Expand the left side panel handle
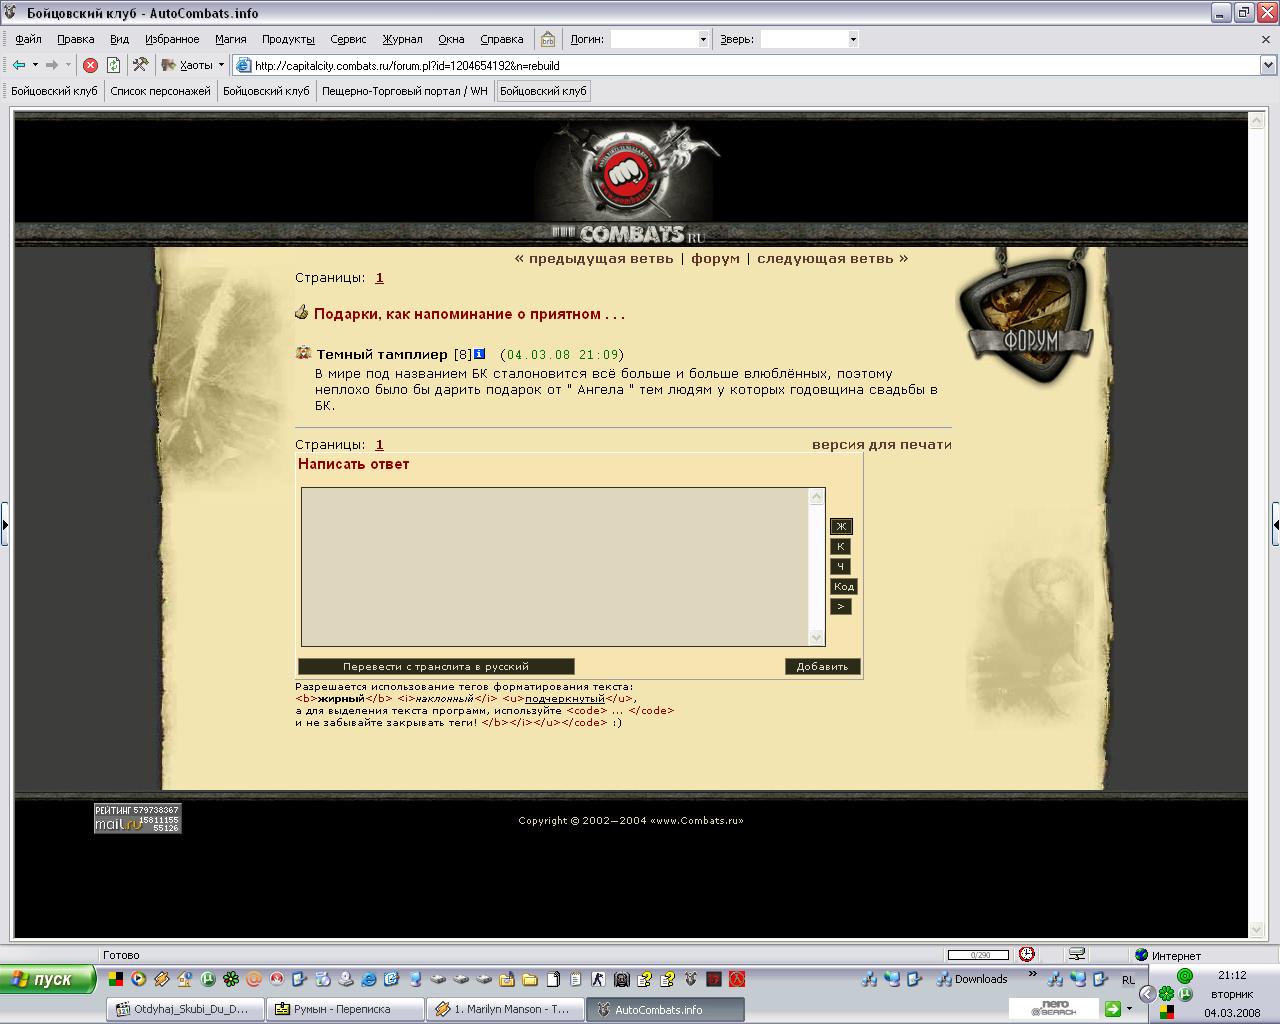Viewport: 1280px width, 1024px height. click(4, 523)
